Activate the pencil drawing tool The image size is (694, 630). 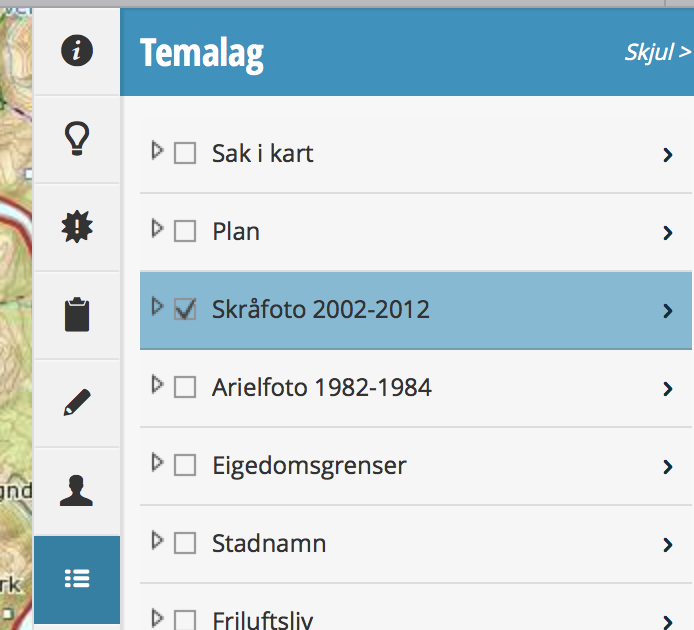77,403
